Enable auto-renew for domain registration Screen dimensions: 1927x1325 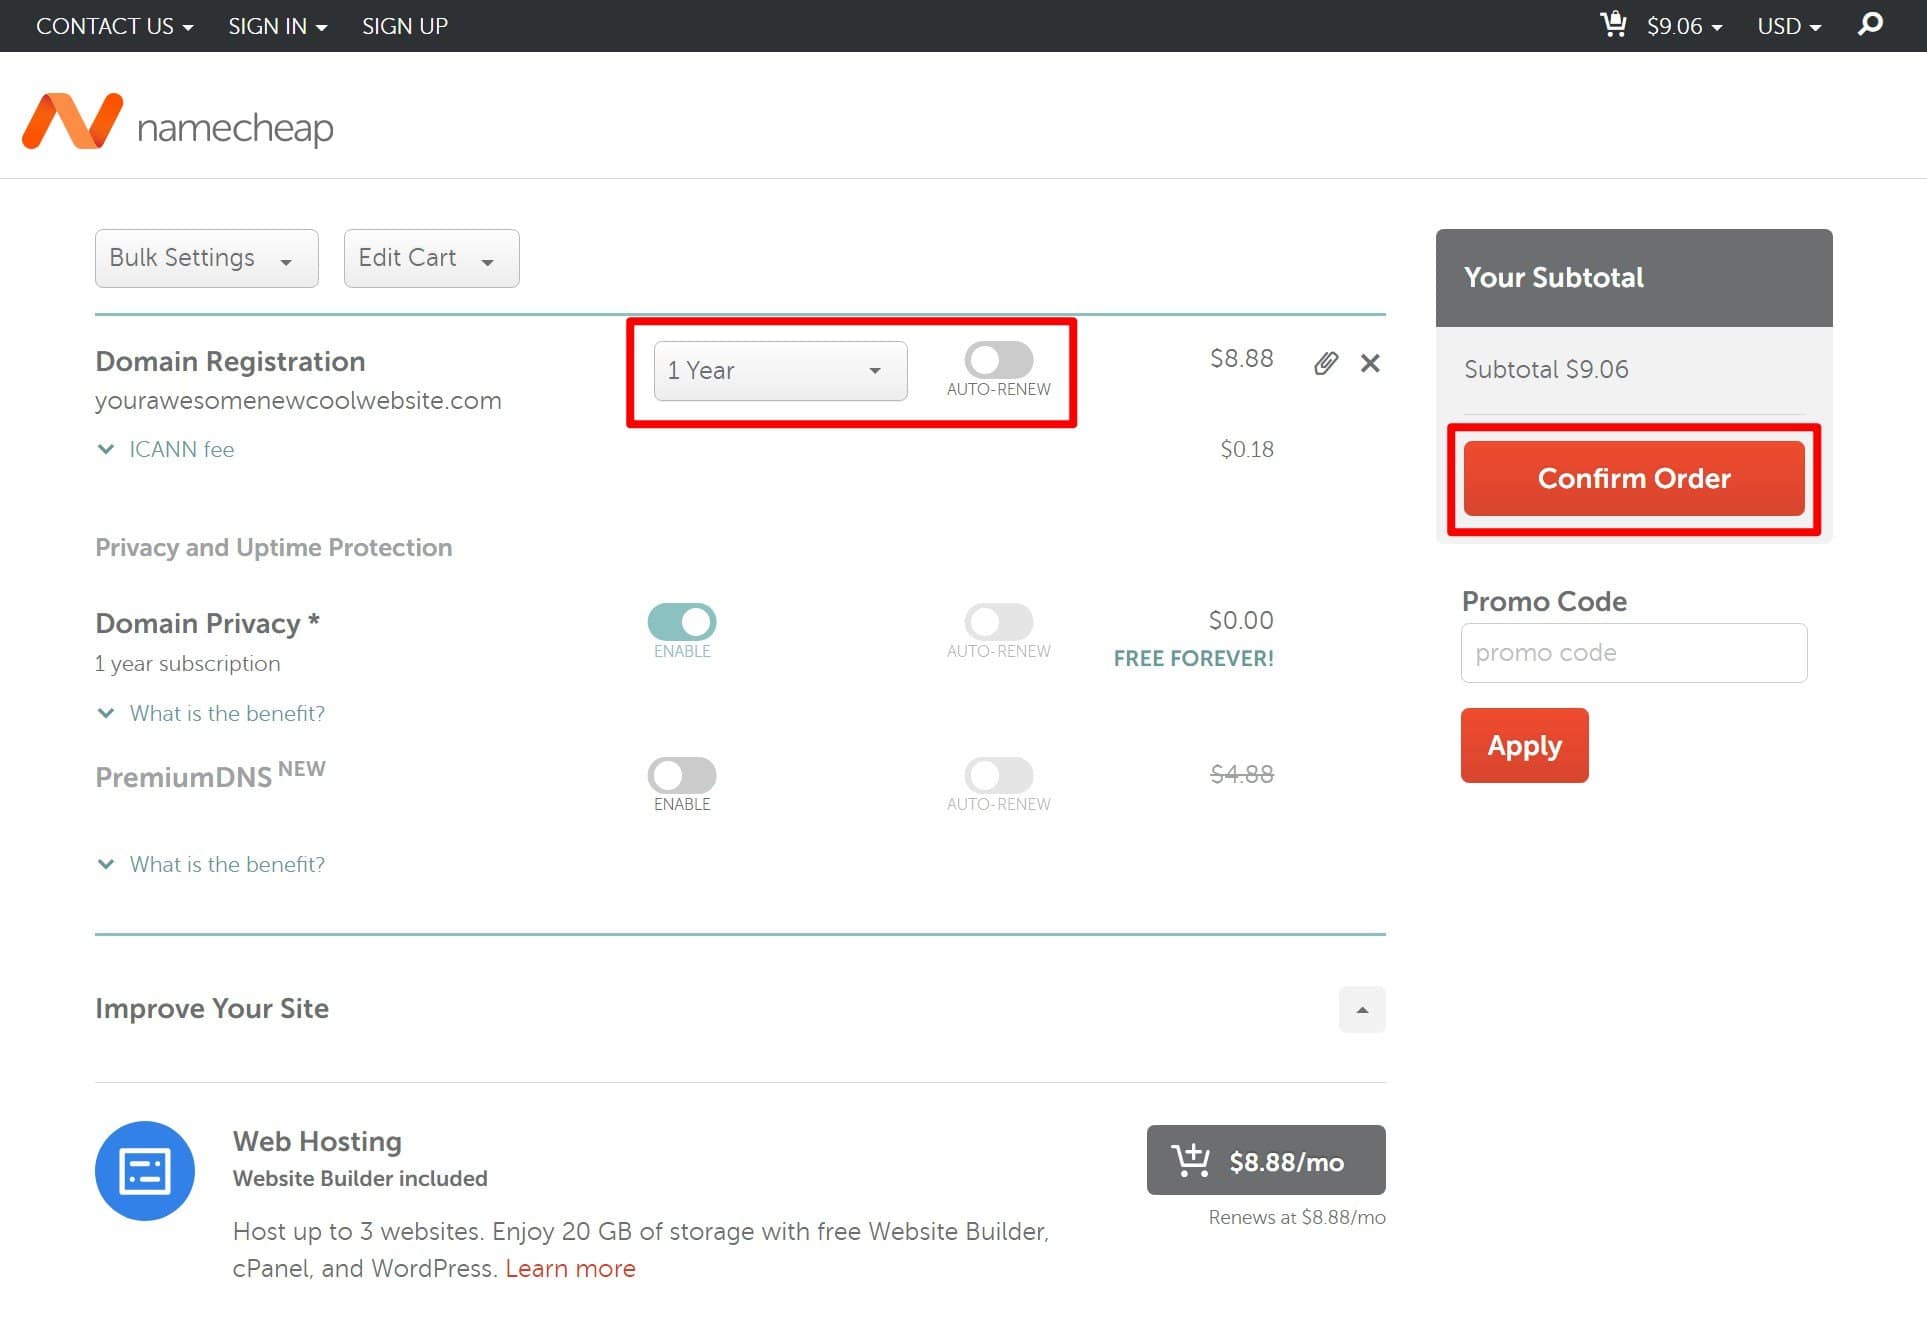point(998,360)
